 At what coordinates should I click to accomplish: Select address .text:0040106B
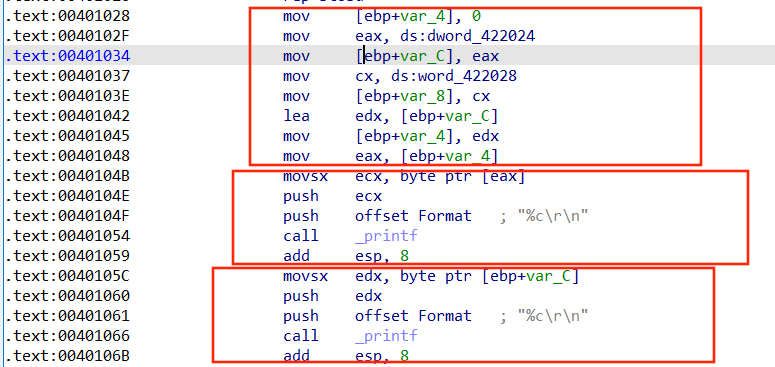point(68,356)
